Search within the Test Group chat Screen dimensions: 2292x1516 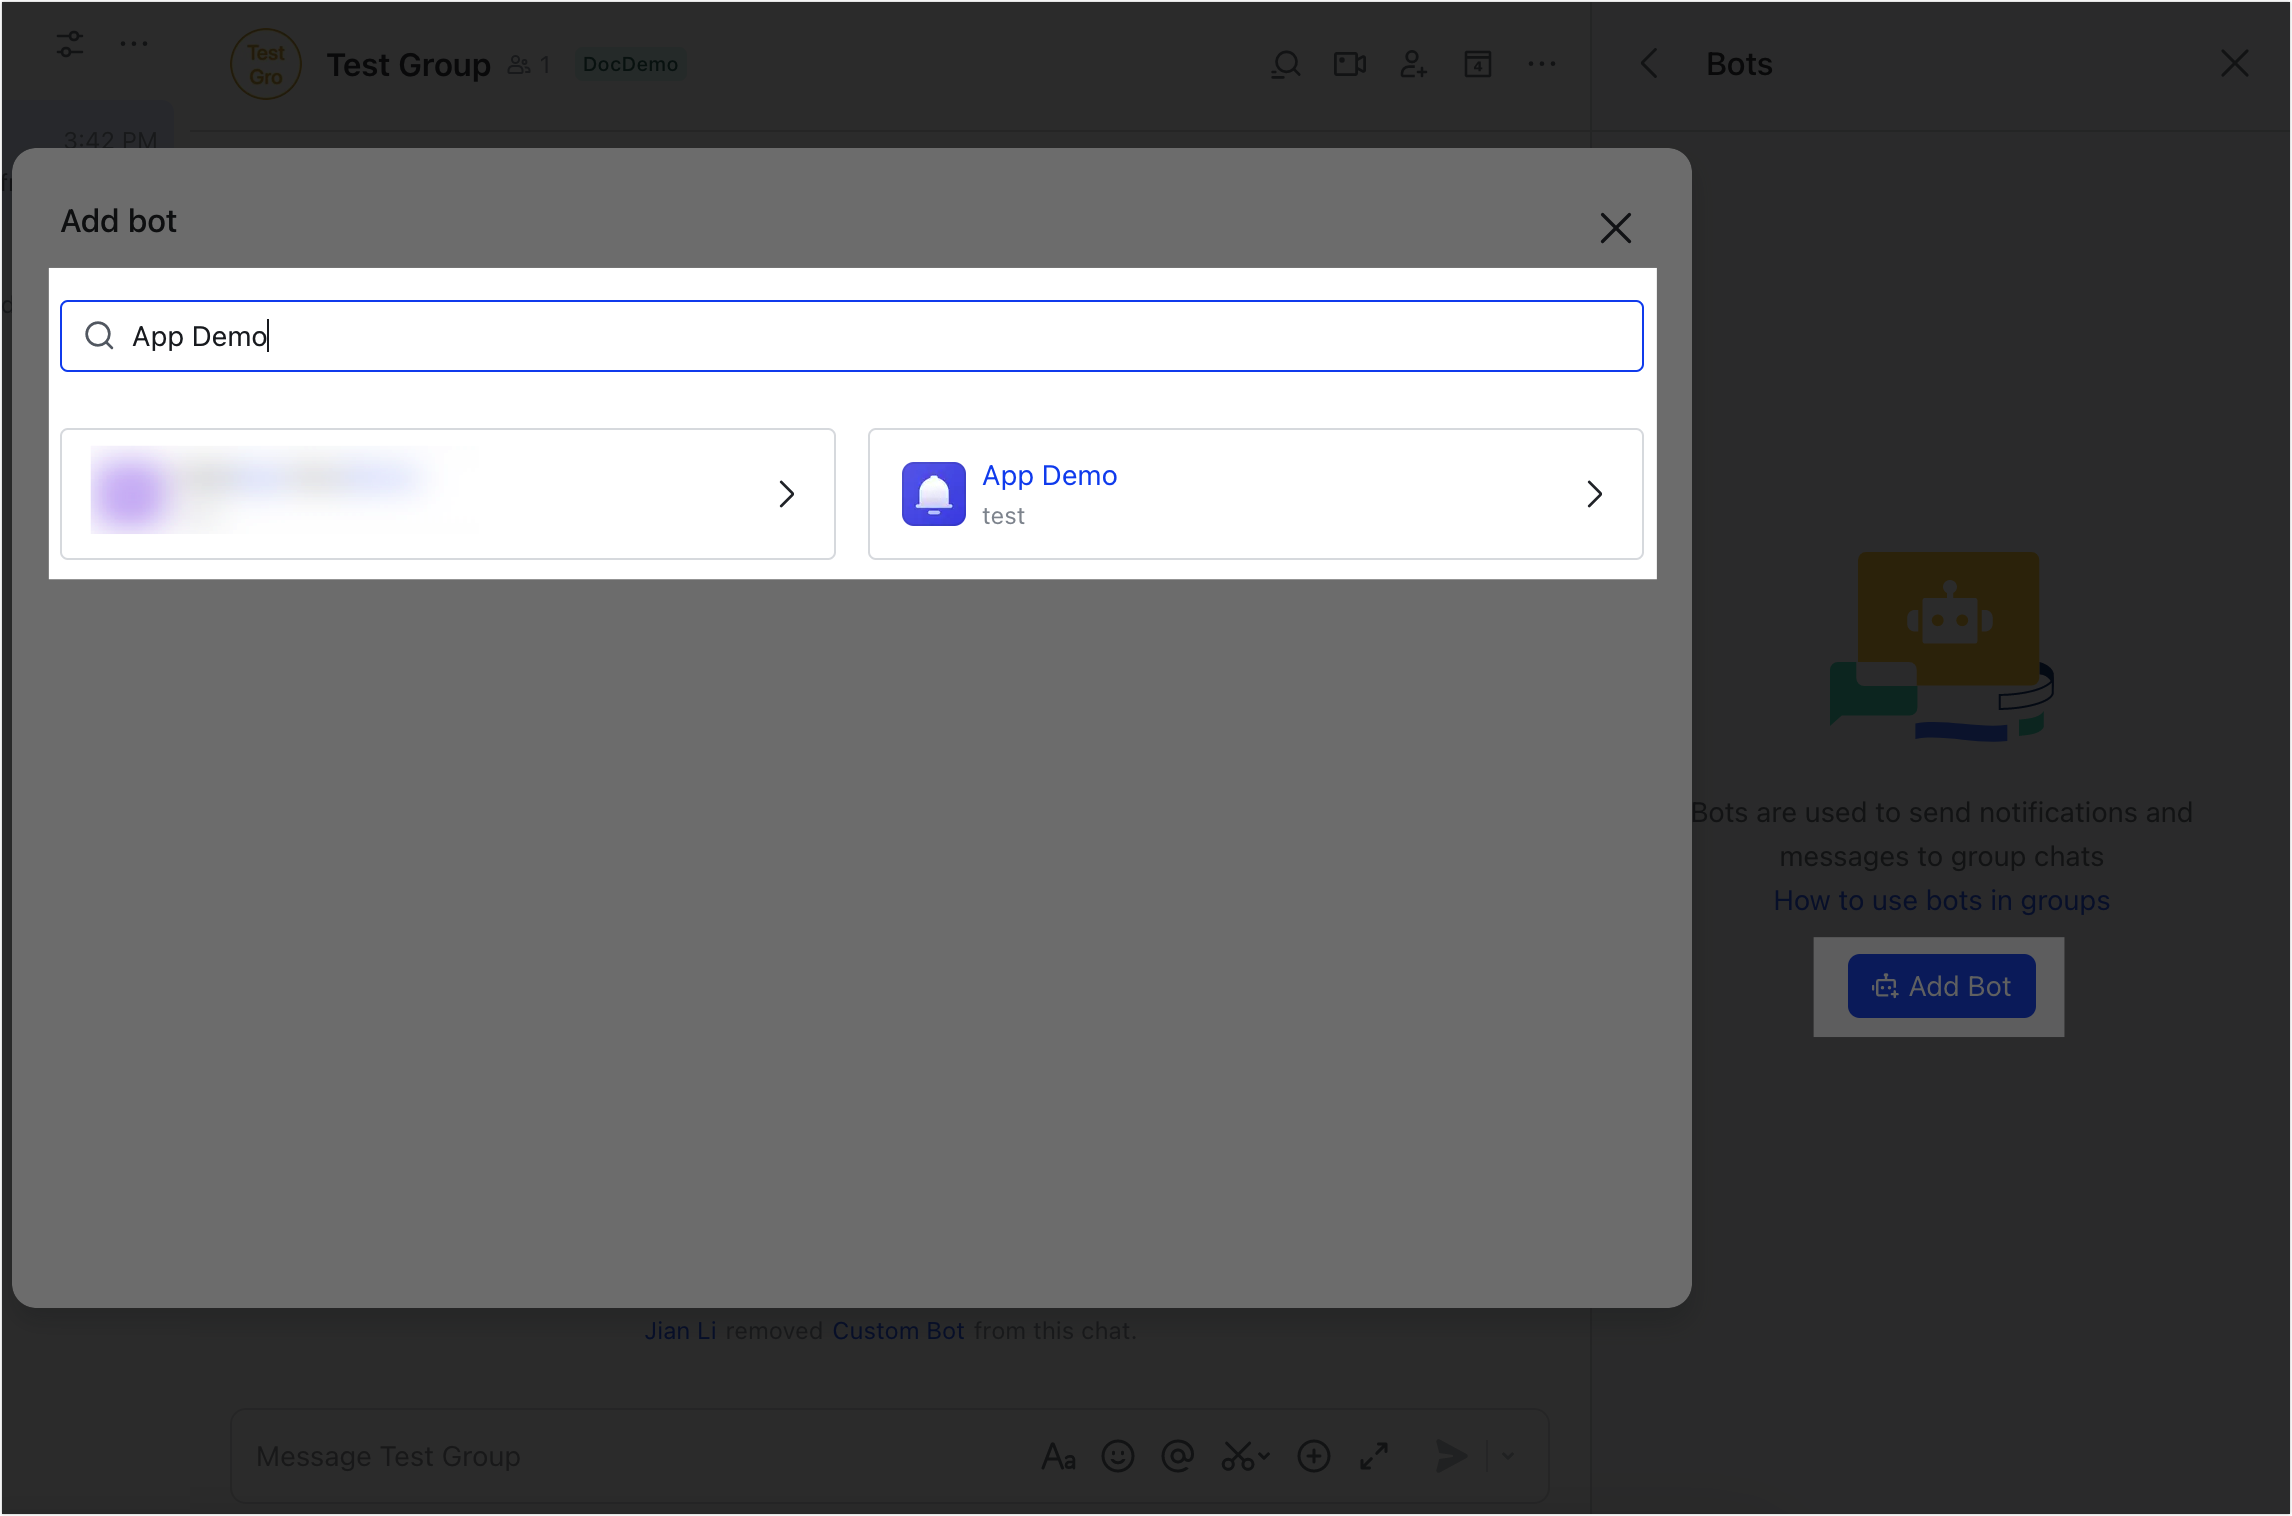click(x=1285, y=65)
